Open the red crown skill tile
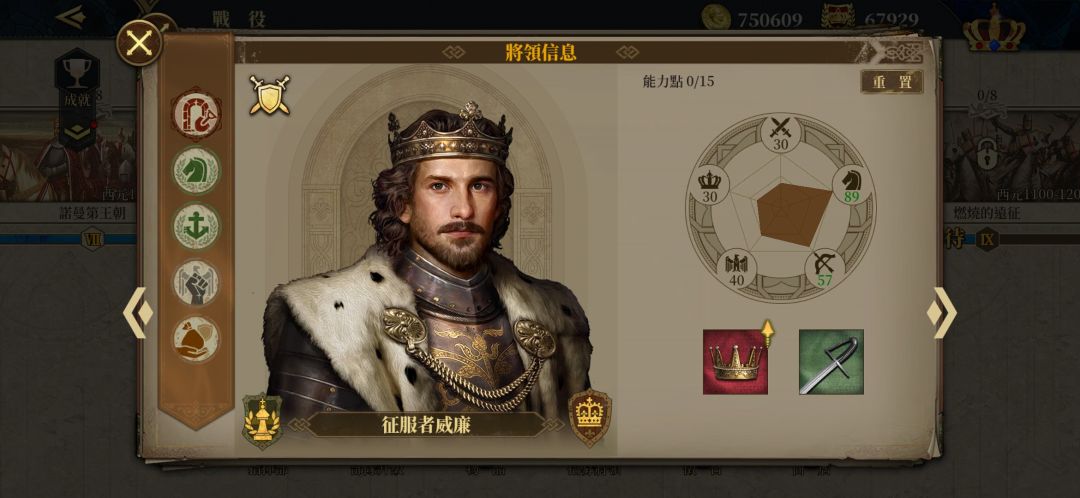 point(735,362)
